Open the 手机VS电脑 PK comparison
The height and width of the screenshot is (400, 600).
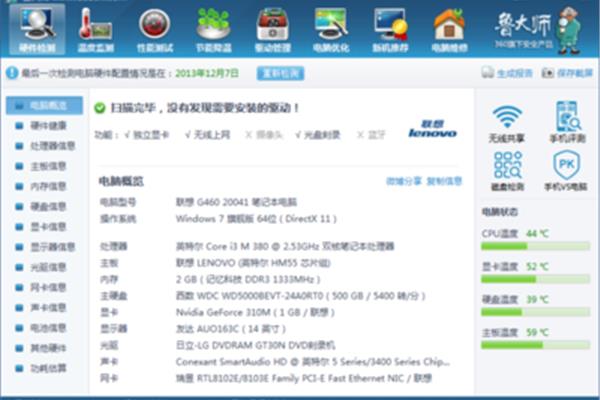[566, 170]
